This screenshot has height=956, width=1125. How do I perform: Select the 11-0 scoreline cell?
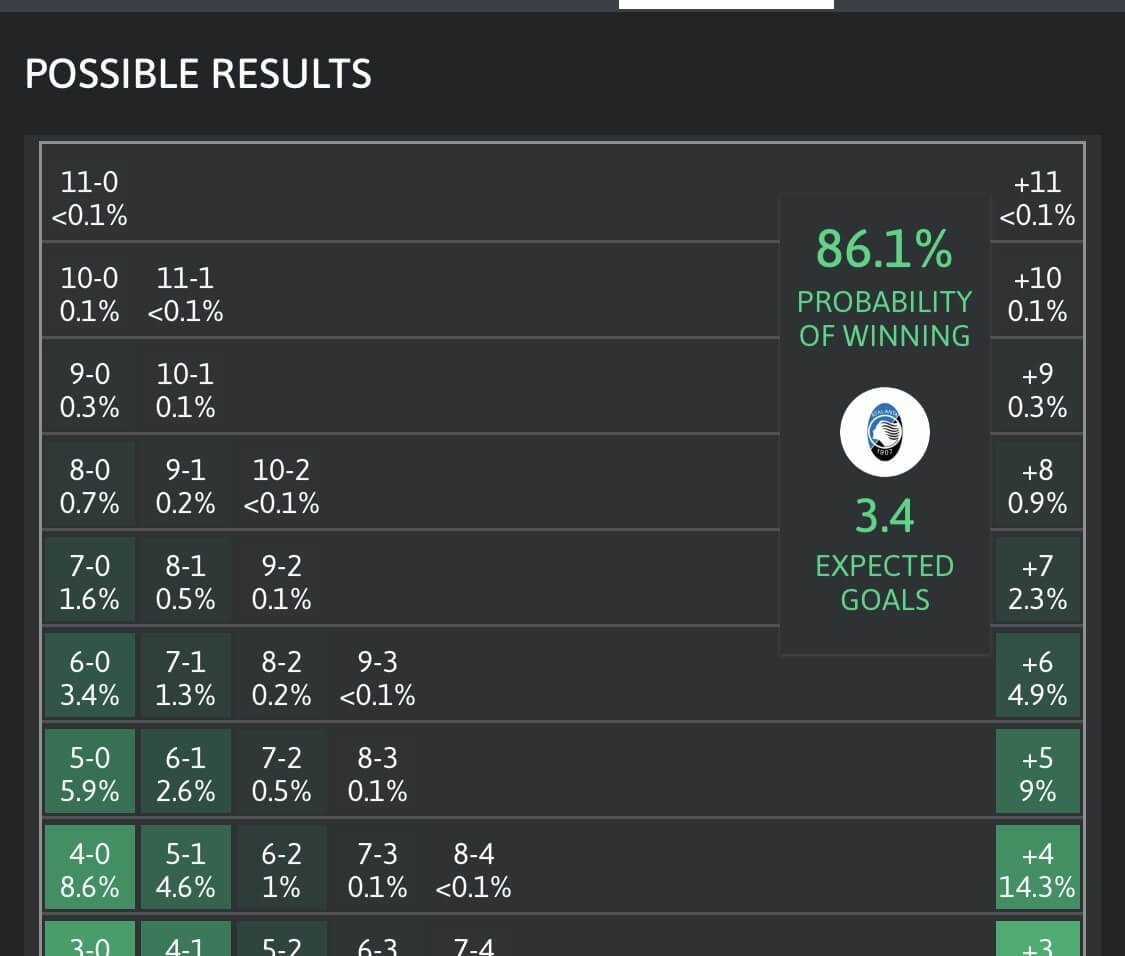click(88, 198)
